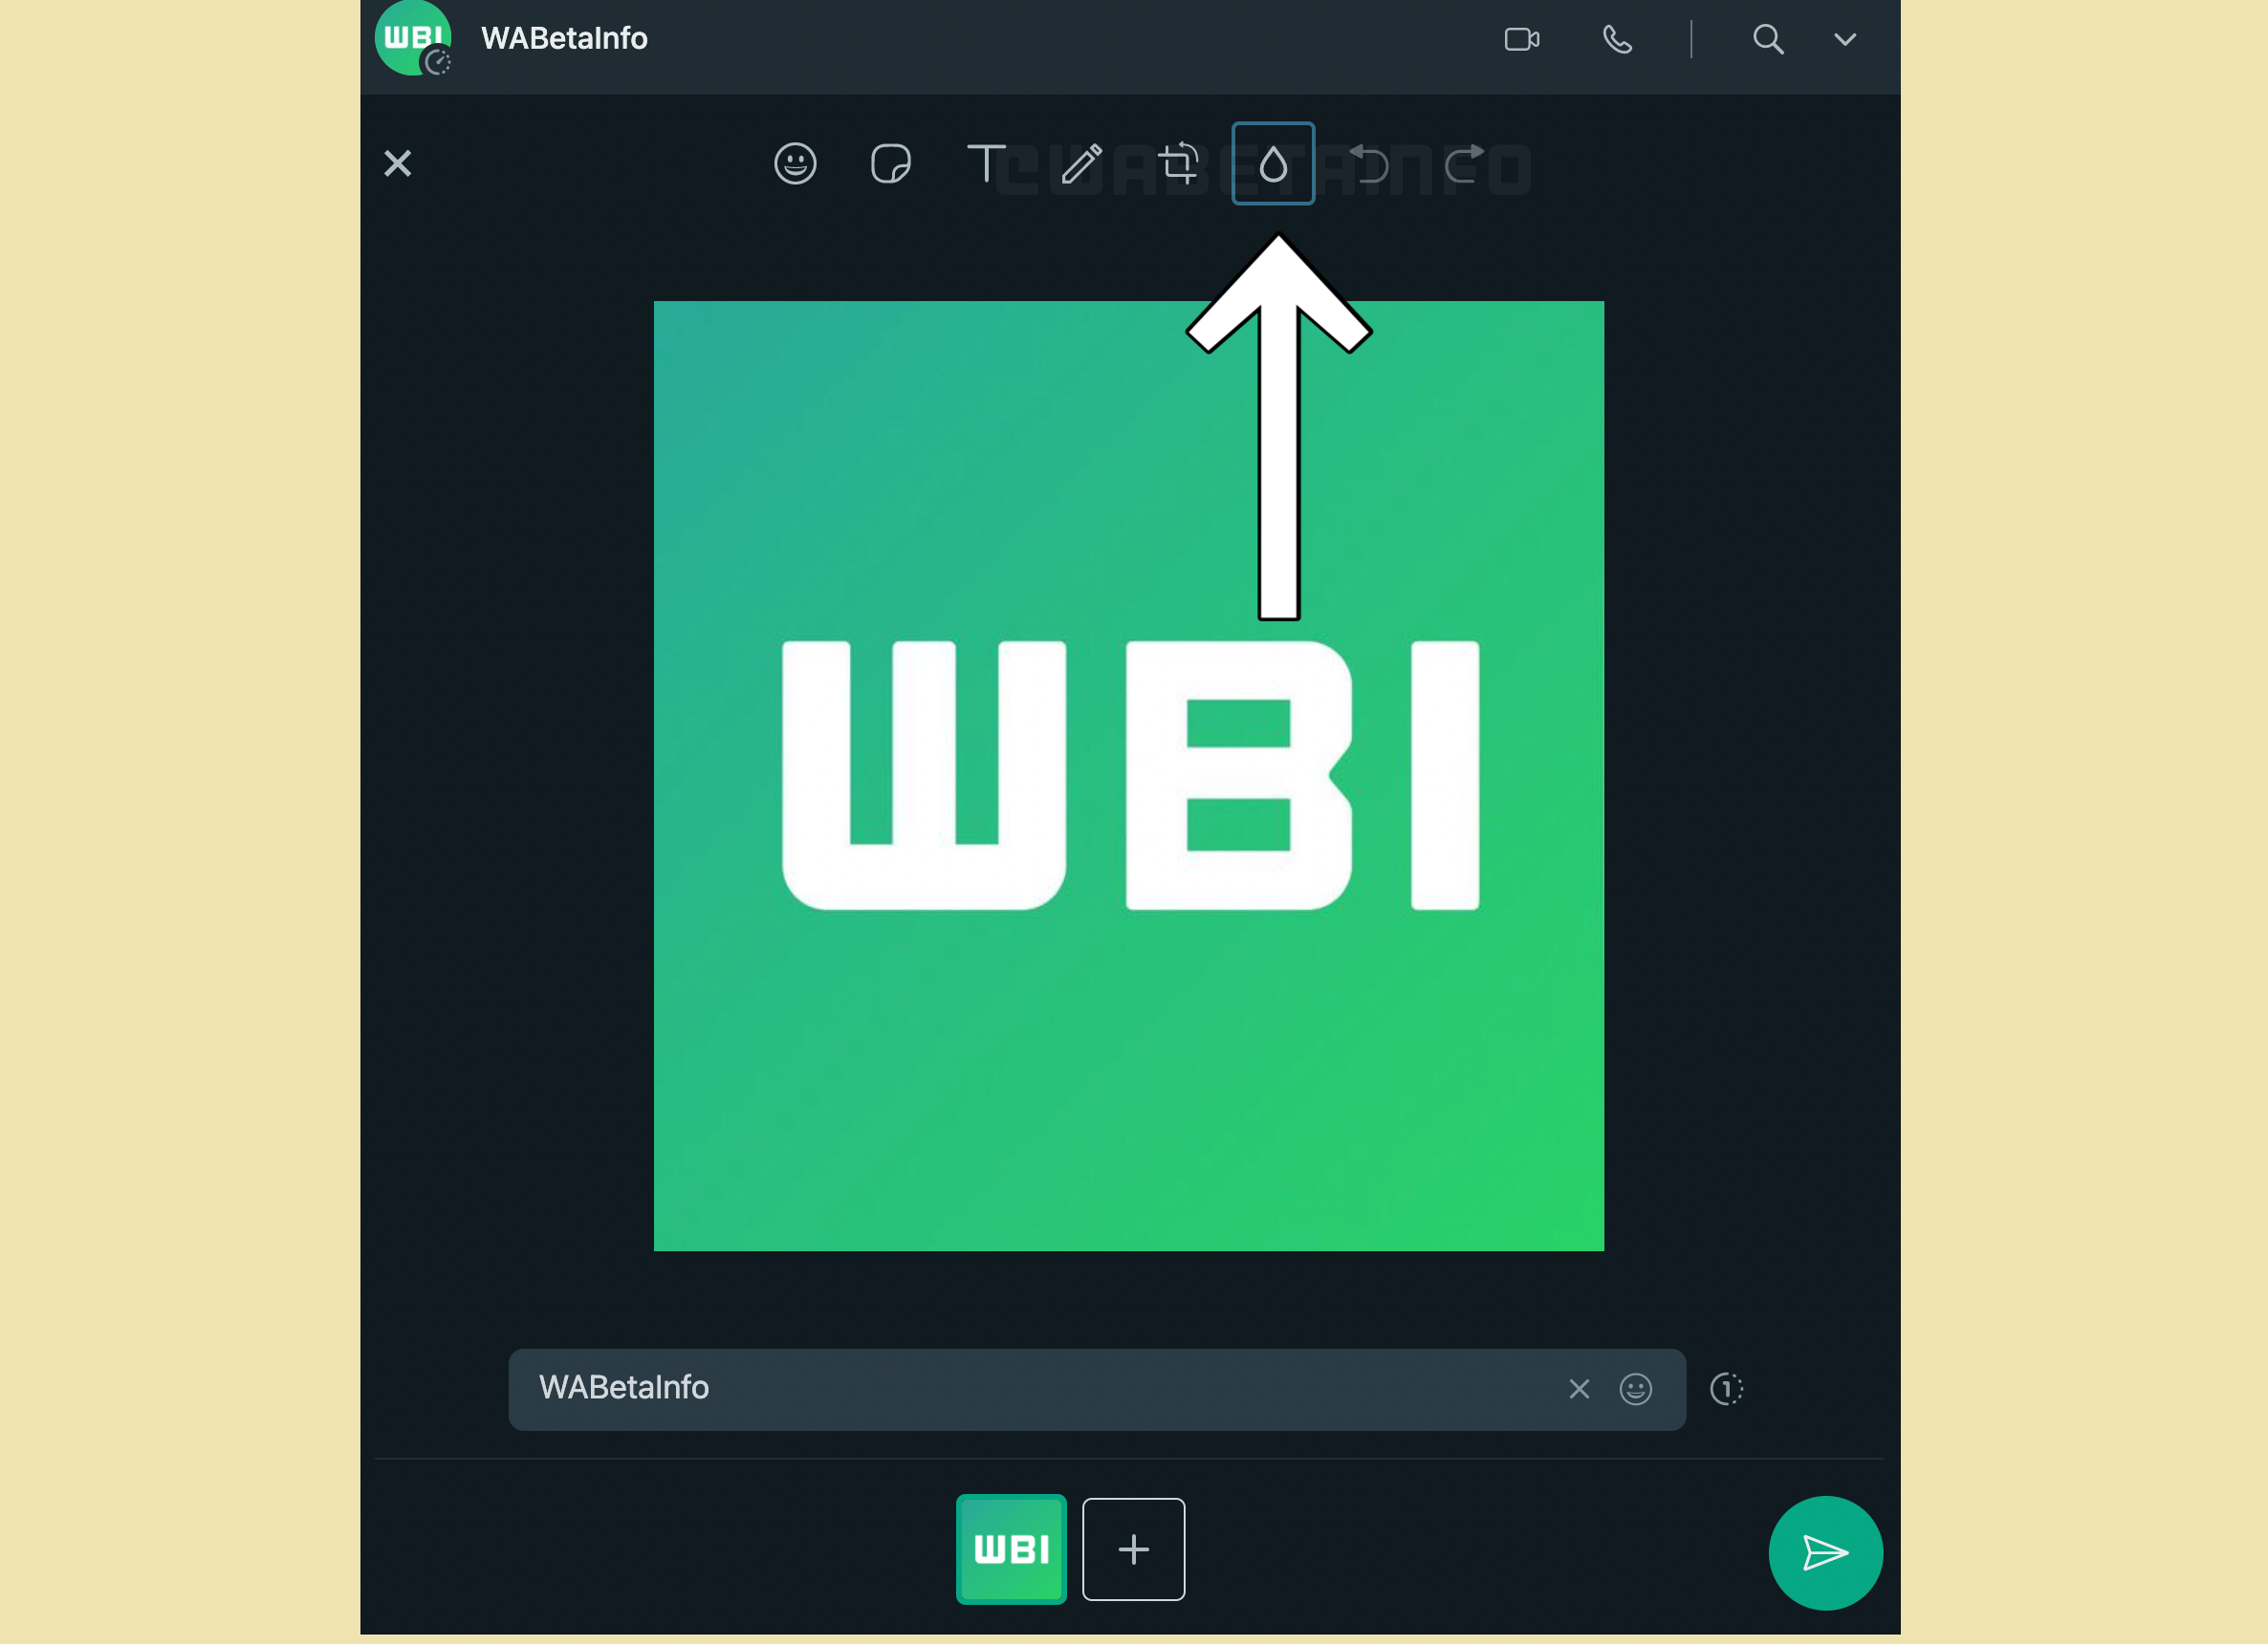The width and height of the screenshot is (2268, 1646).
Task: Expand the chat menu chevron
Action: point(1844,40)
